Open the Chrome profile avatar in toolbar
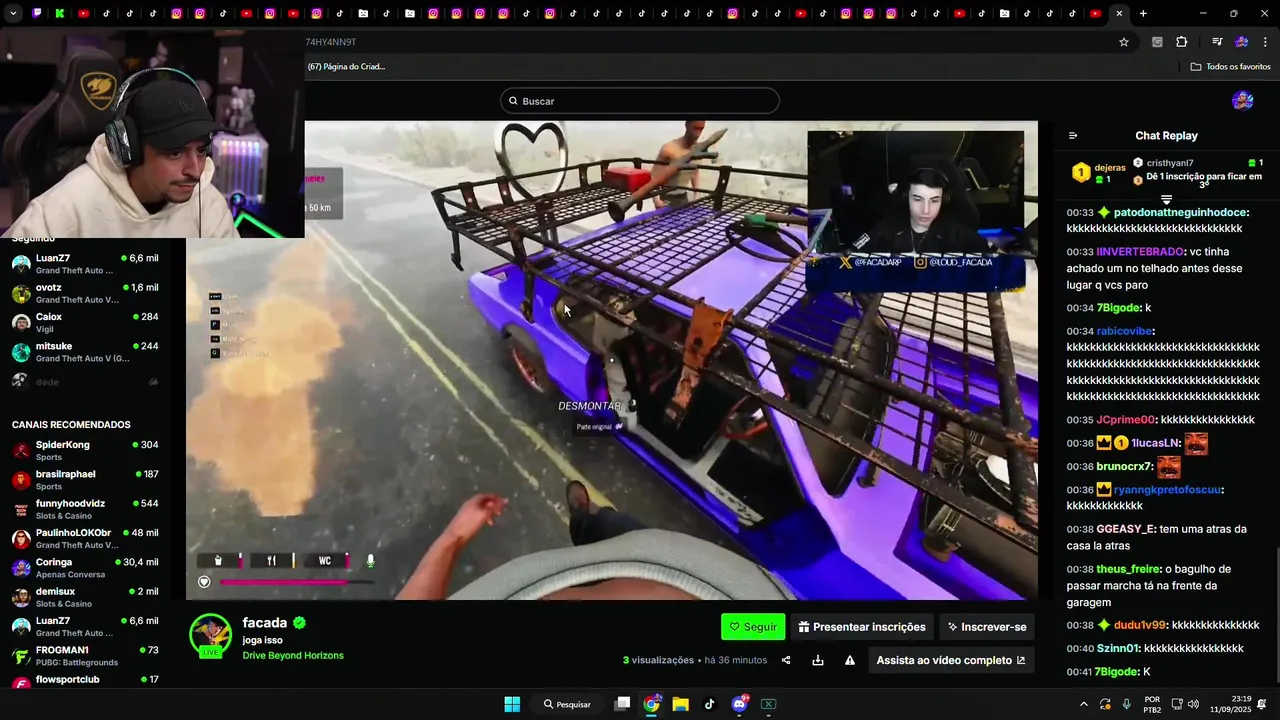Screen dimensions: 1280x720 point(1242,42)
